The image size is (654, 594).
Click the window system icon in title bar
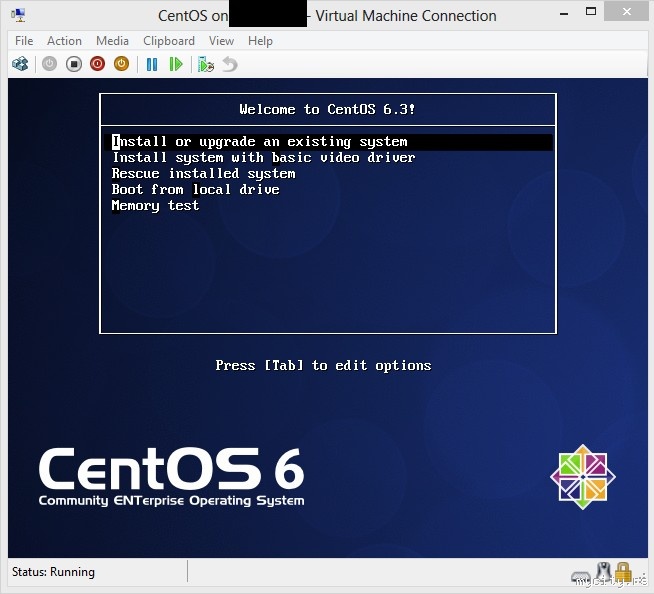(18, 15)
